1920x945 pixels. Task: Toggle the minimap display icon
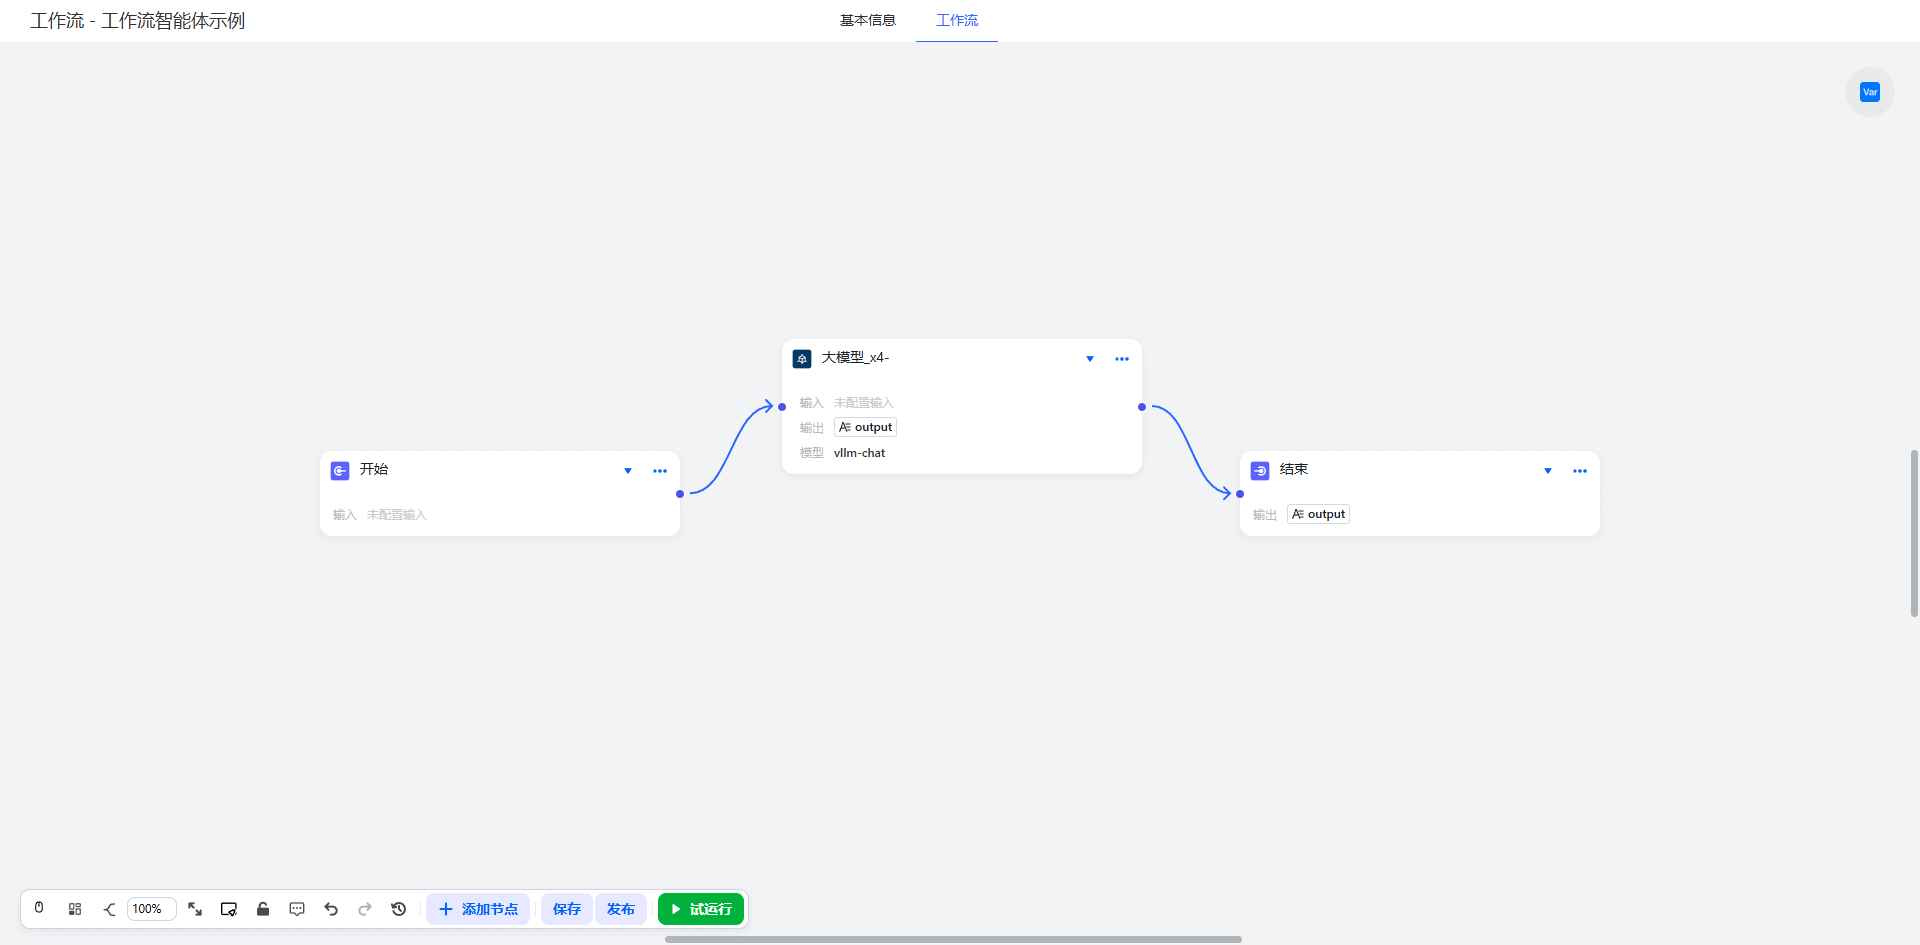[x=229, y=909]
